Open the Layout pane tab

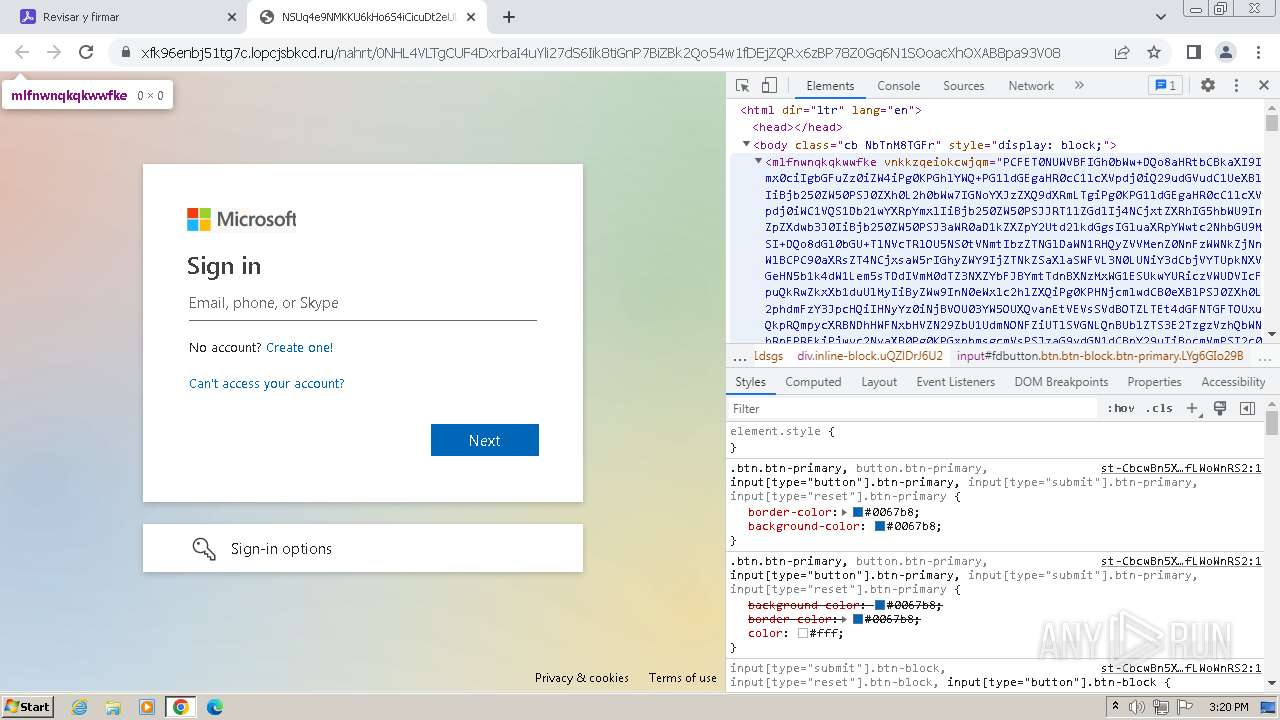[x=879, y=382]
